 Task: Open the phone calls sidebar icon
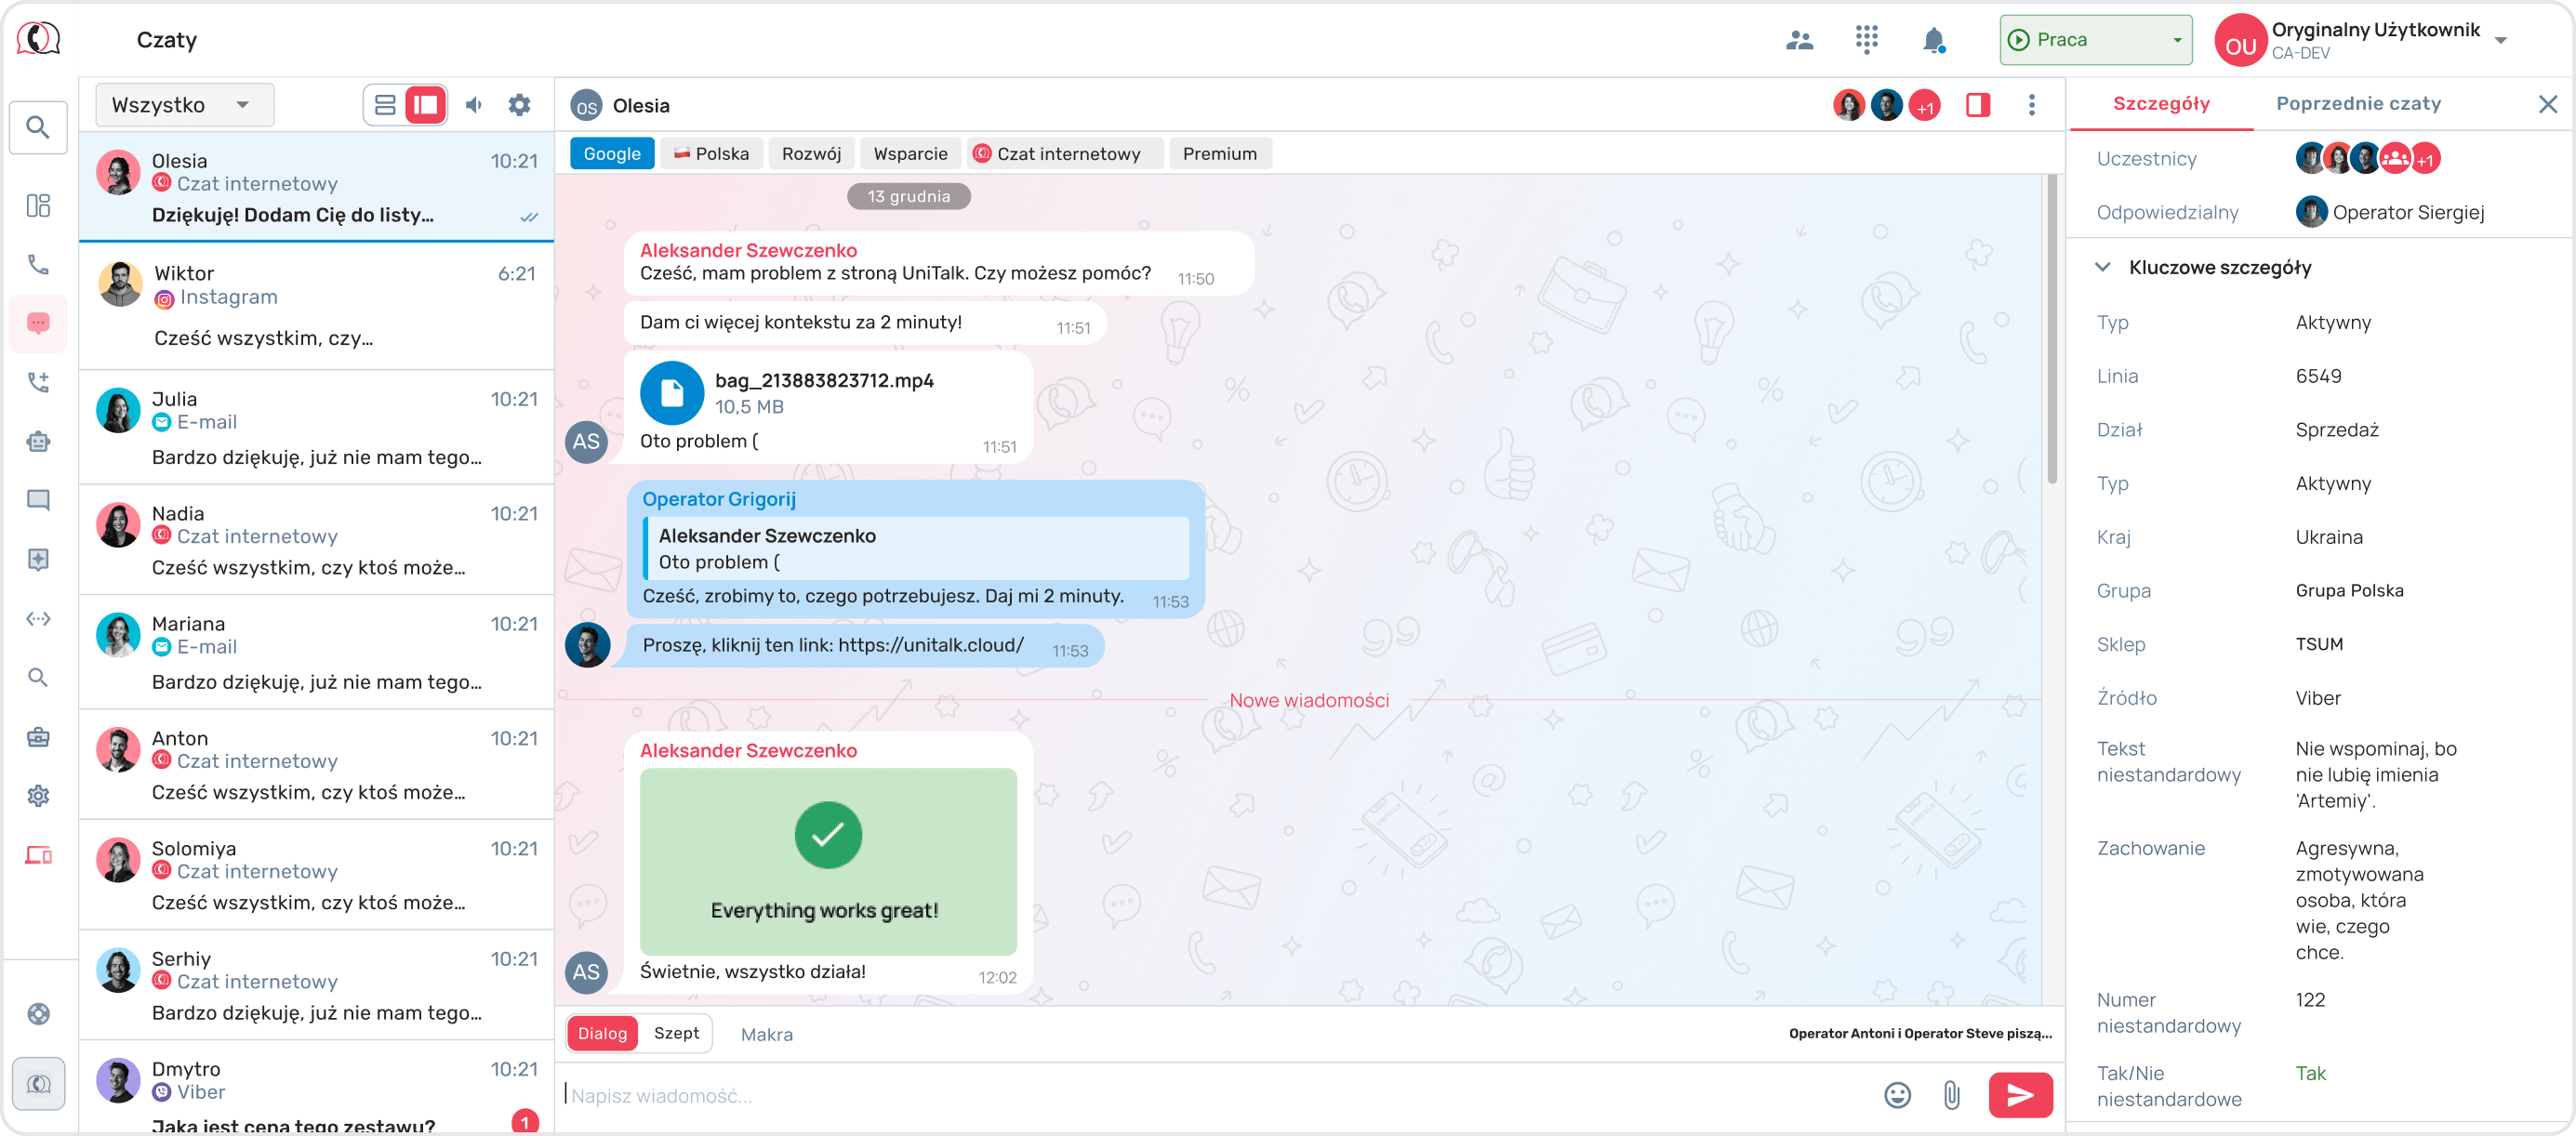[38, 264]
